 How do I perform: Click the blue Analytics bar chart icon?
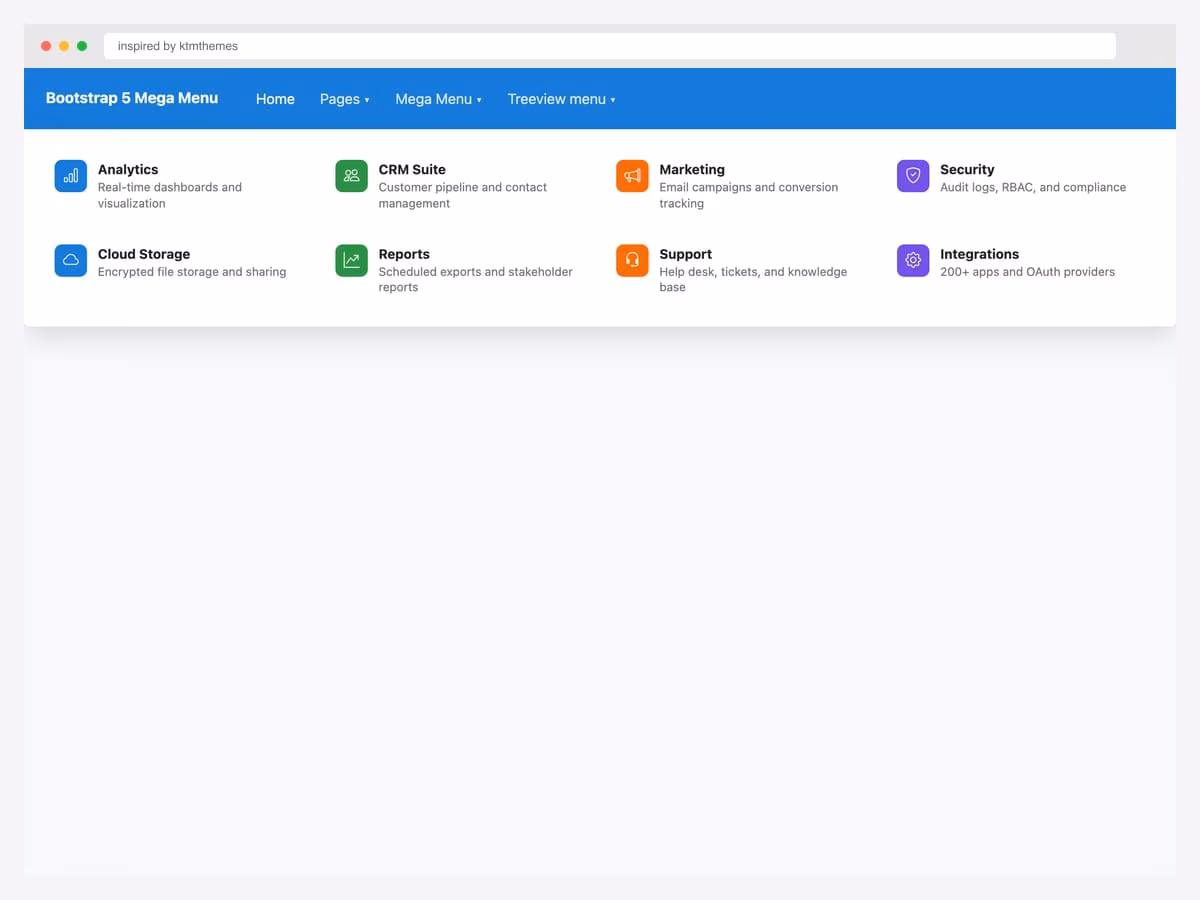(x=71, y=176)
